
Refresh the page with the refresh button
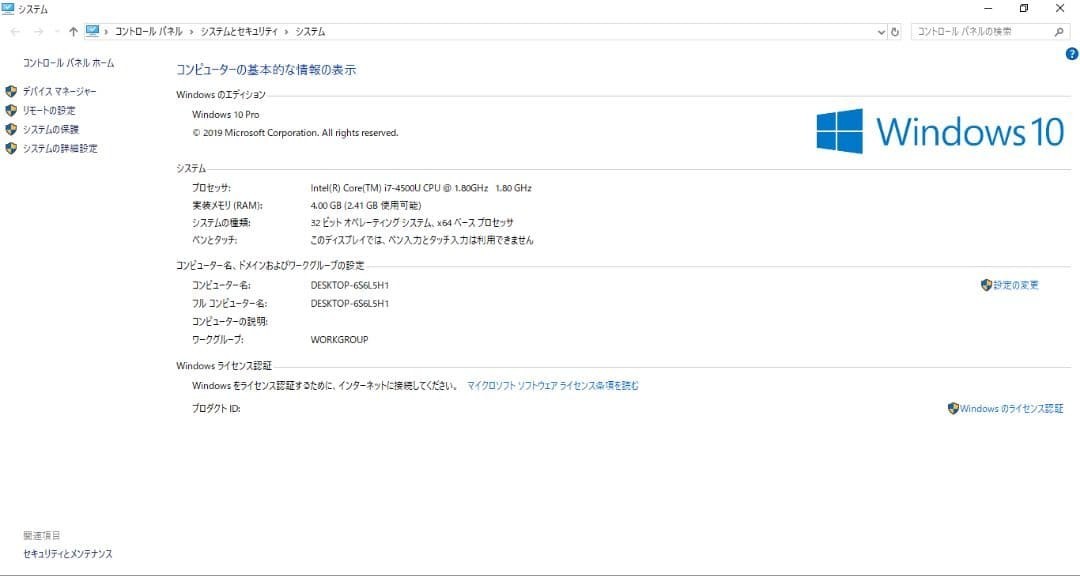click(x=895, y=32)
